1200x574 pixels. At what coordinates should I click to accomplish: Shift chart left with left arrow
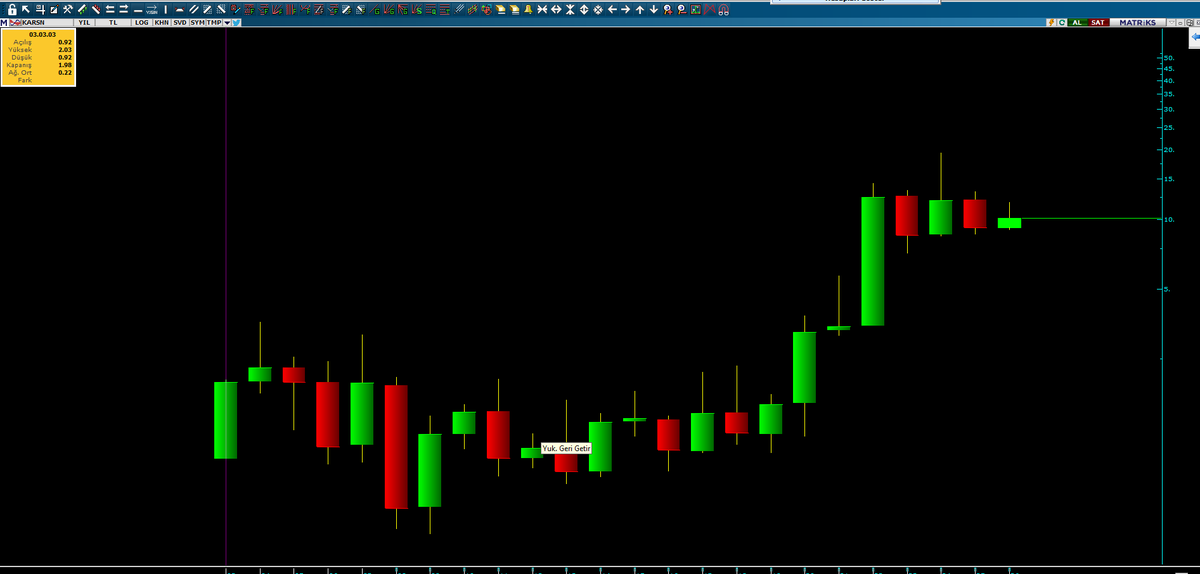click(x=612, y=9)
